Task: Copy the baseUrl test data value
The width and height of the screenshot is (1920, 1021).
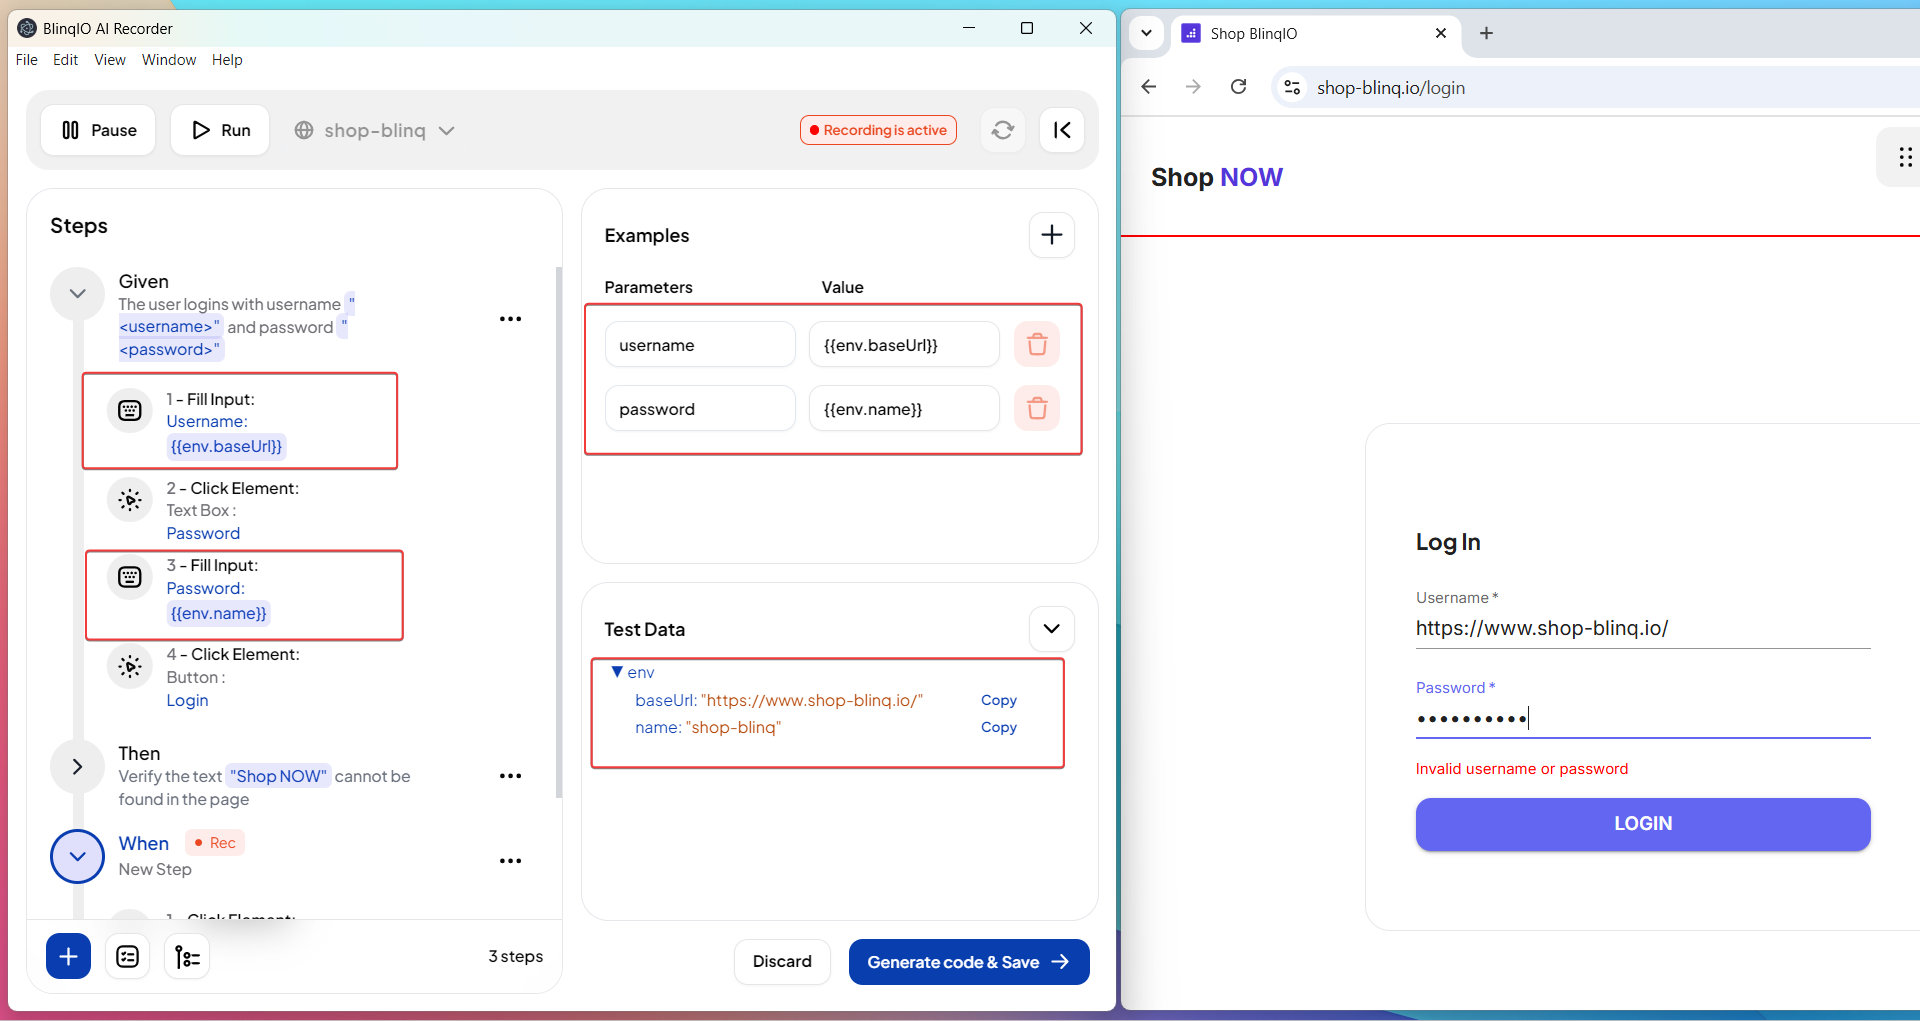Action: tap(998, 700)
